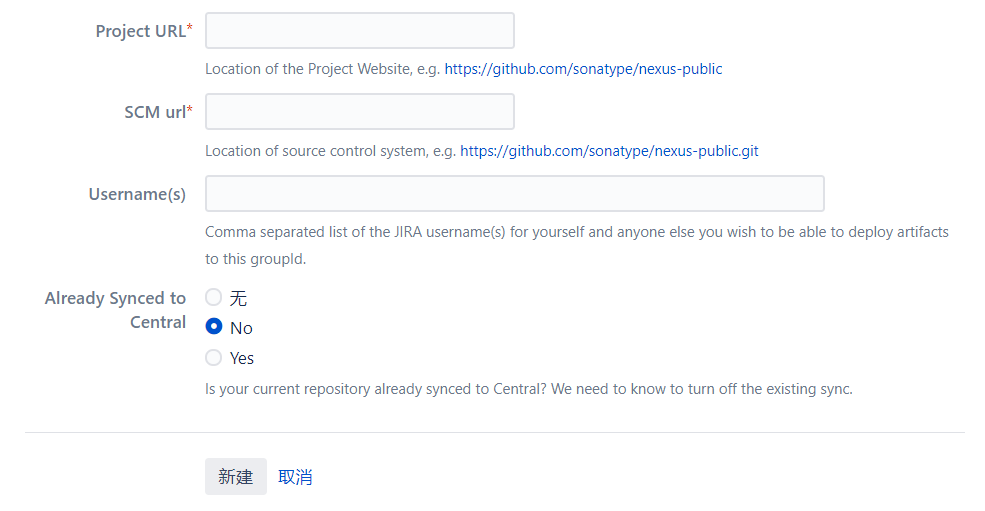Click the Username(s) input field
Screen dimensions: 985x511
pos(514,194)
